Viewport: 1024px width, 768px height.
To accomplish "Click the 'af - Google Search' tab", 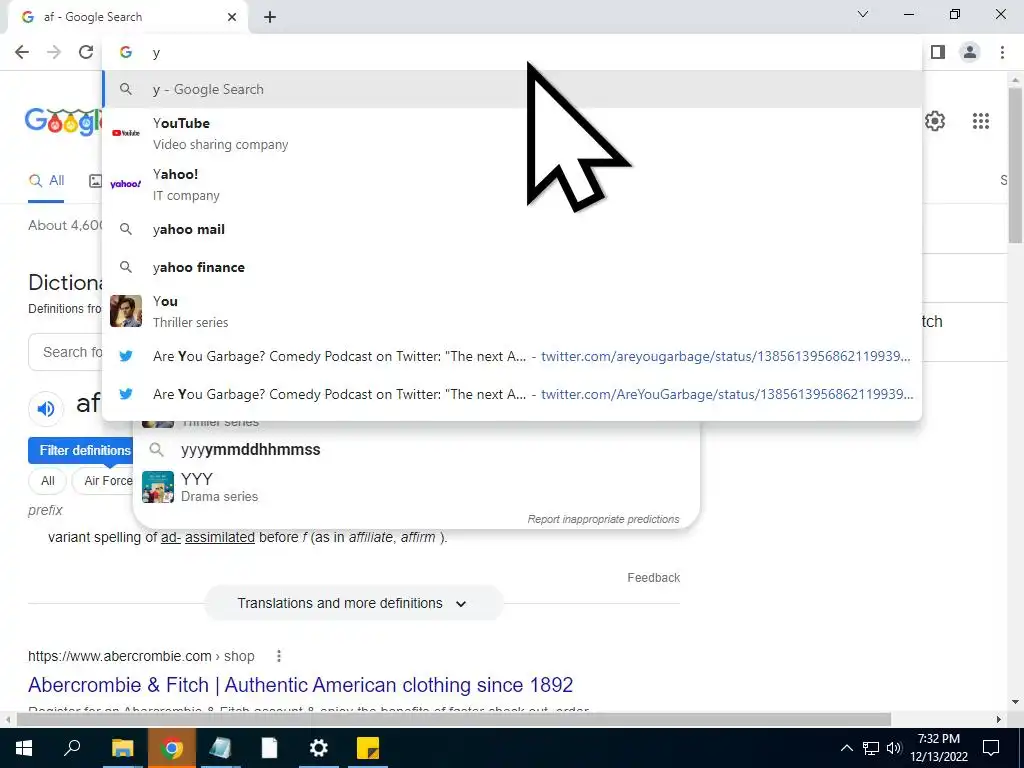I will click(127, 18).
